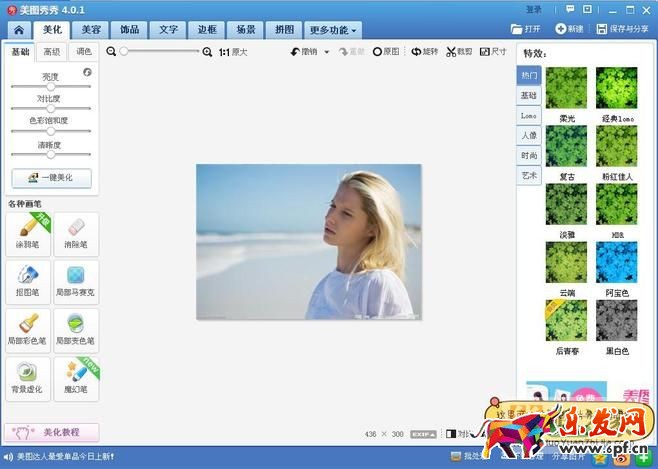
Task: Click the 美化教程 tutorial button
Action: [52, 432]
